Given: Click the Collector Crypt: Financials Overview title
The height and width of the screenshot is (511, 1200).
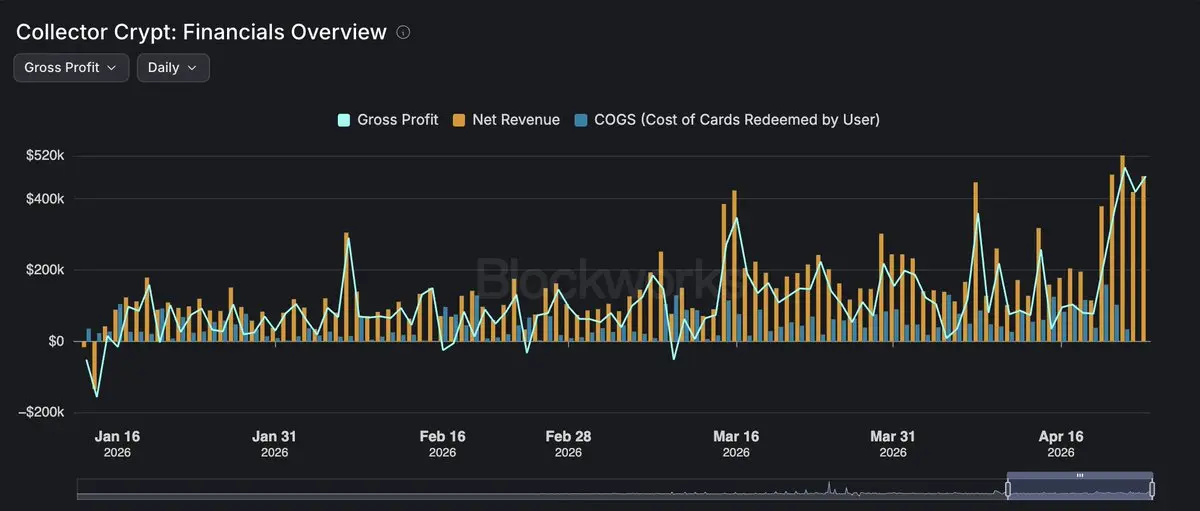Looking at the screenshot, I should (201, 32).
